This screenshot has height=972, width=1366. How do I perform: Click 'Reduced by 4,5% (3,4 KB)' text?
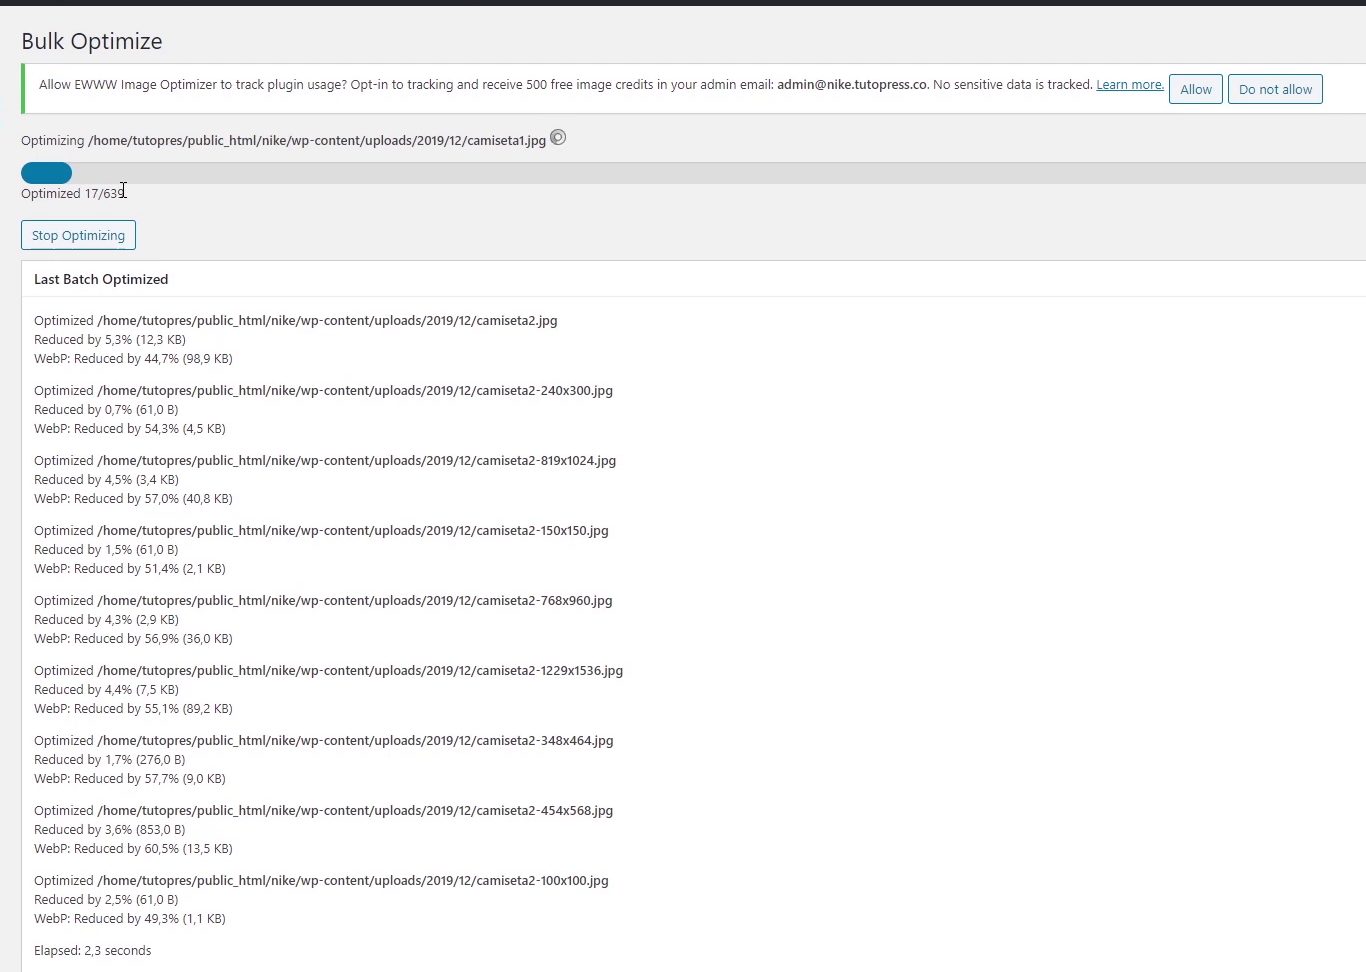(106, 480)
